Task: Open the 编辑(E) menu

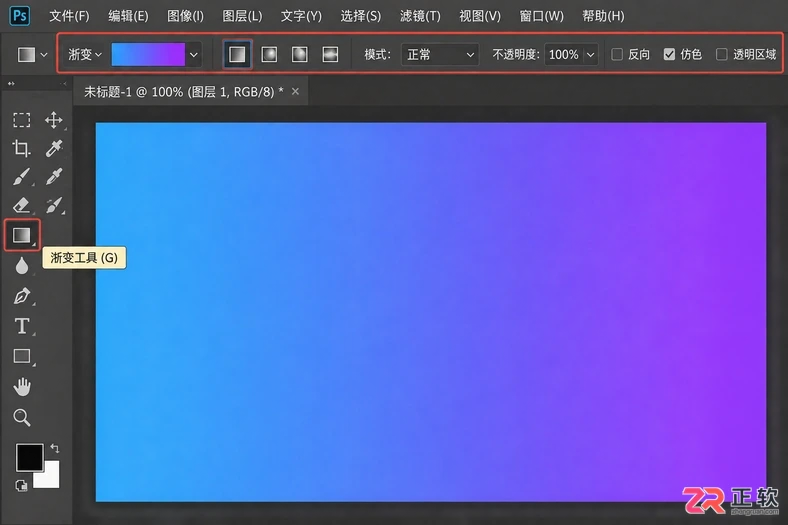Action: [128, 16]
